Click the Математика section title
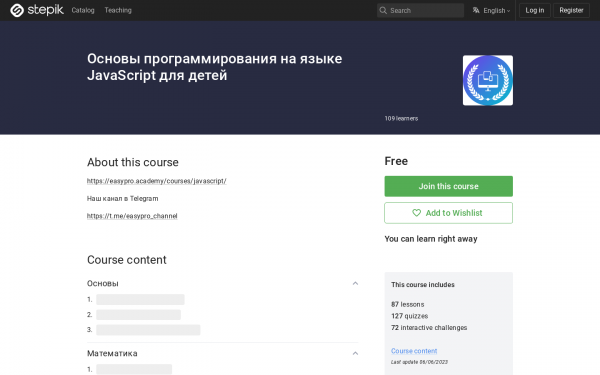600x375 pixels. (112, 353)
